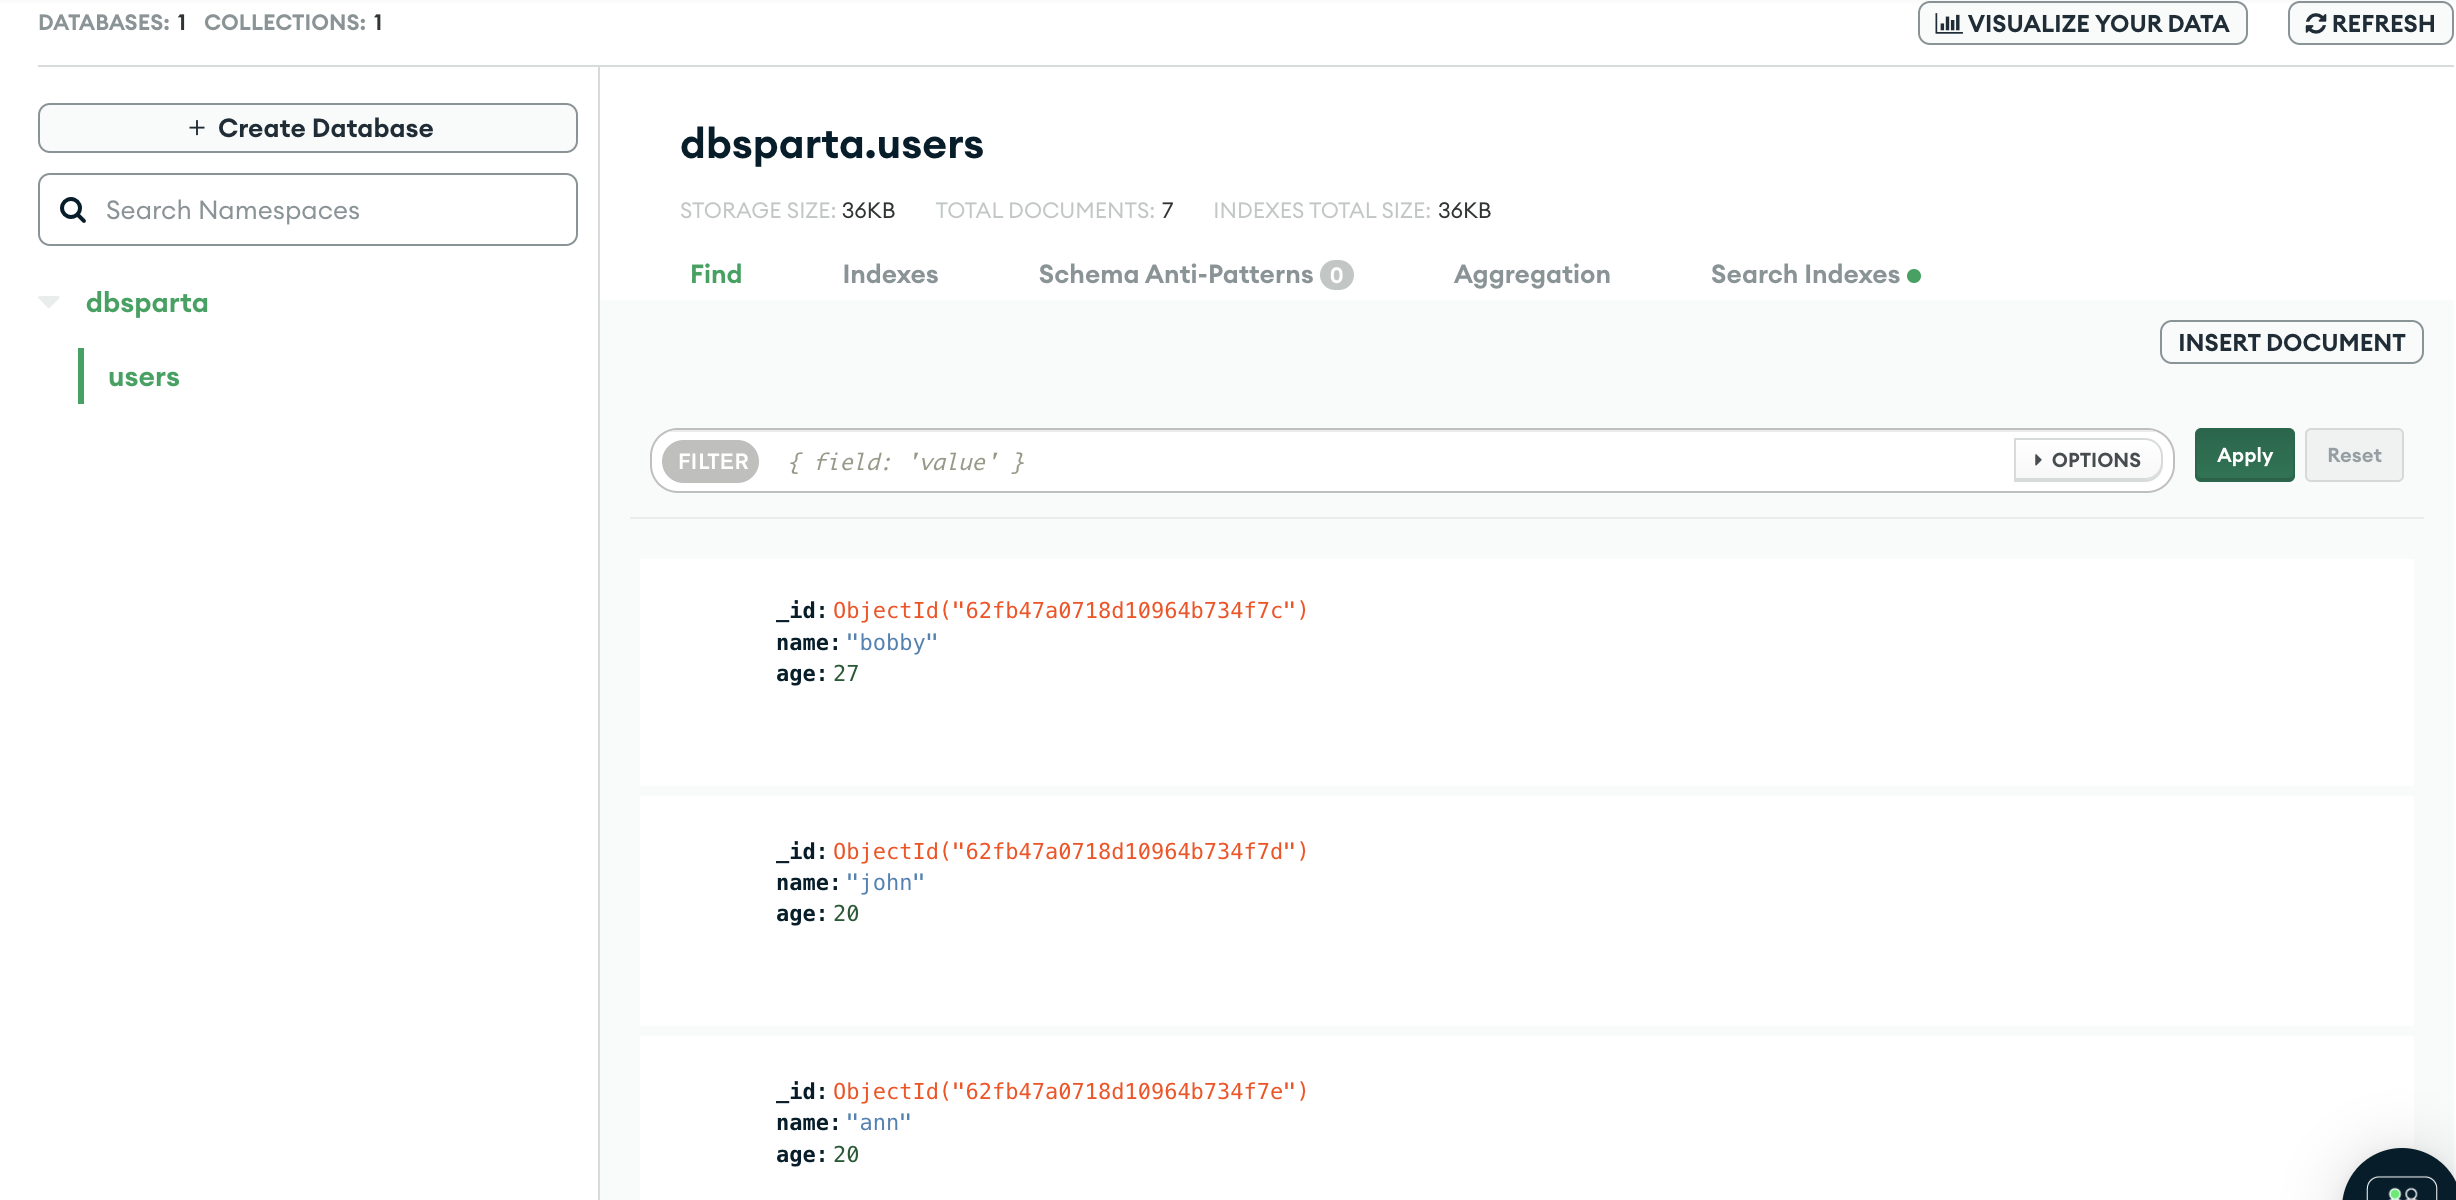Click the magnifier icon in Search Namespaces
The height and width of the screenshot is (1200, 2456).
[73, 210]
